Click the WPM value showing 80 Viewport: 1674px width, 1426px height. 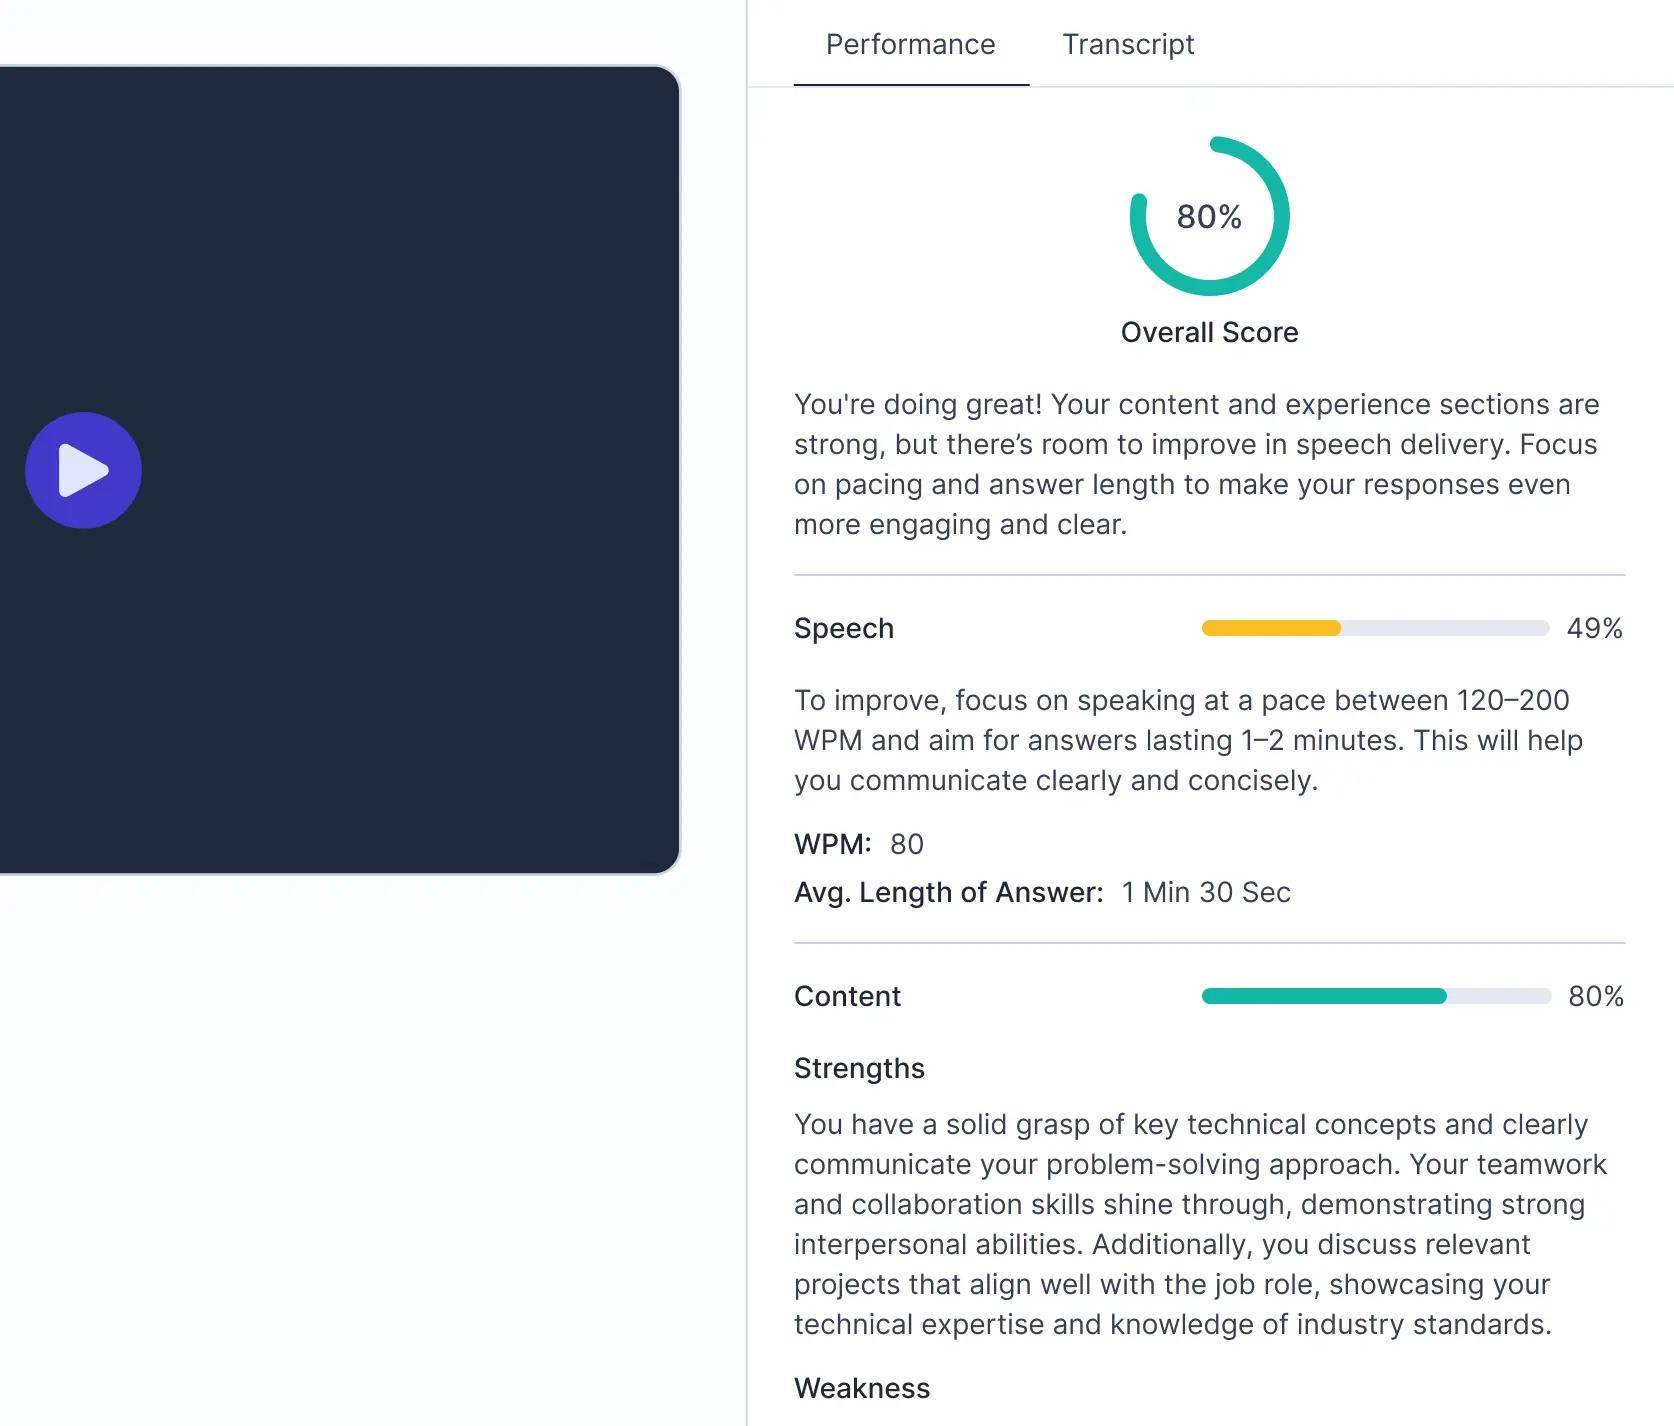908,844
